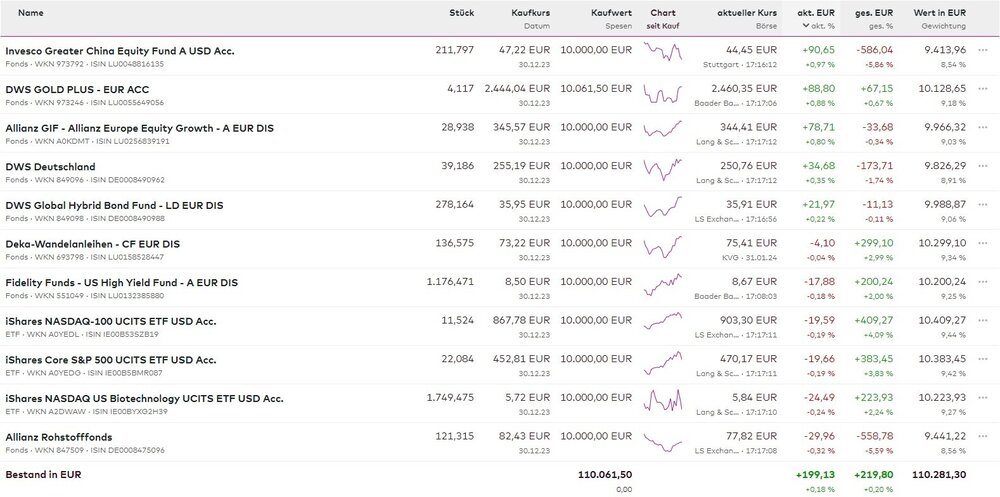Open the Invesco Greater China row chart

(663, 56)
